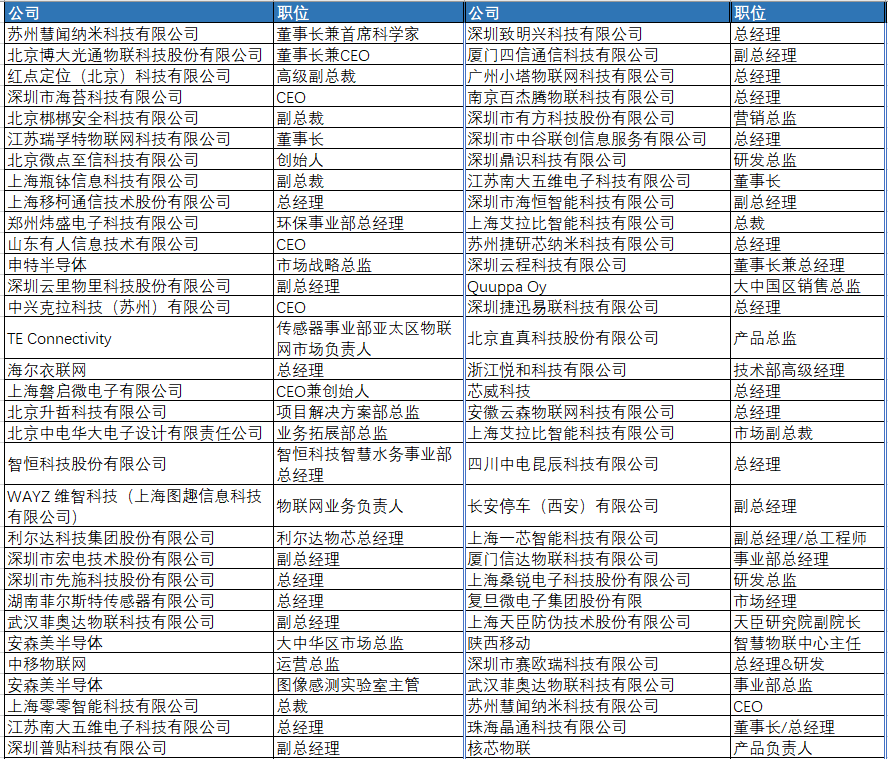888x759 pixels.
Task: Select 中兴克拉科技（苏州）有限公司
Action: (x=138, y=306)
